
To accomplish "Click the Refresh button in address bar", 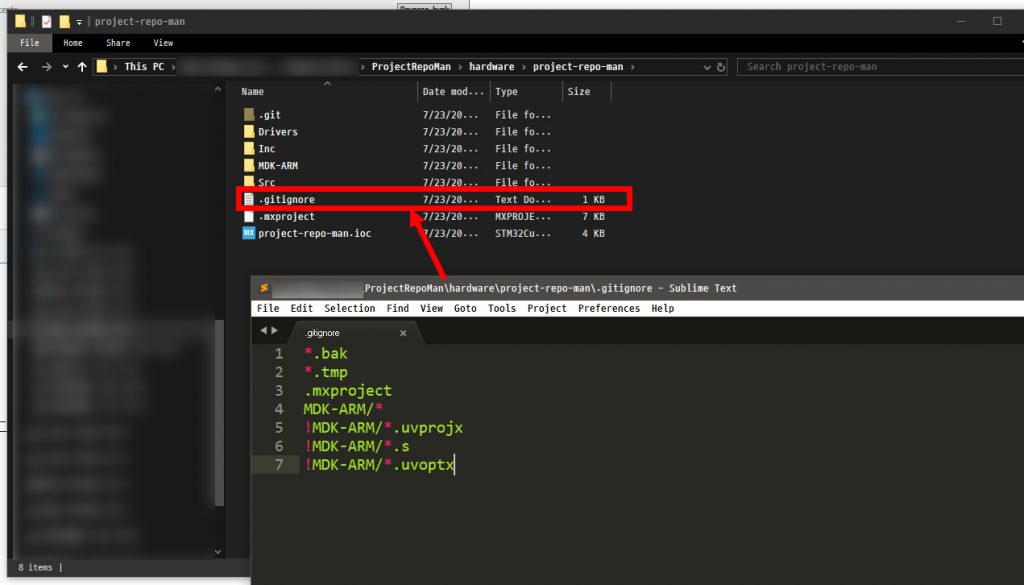I will pos(722,67).
